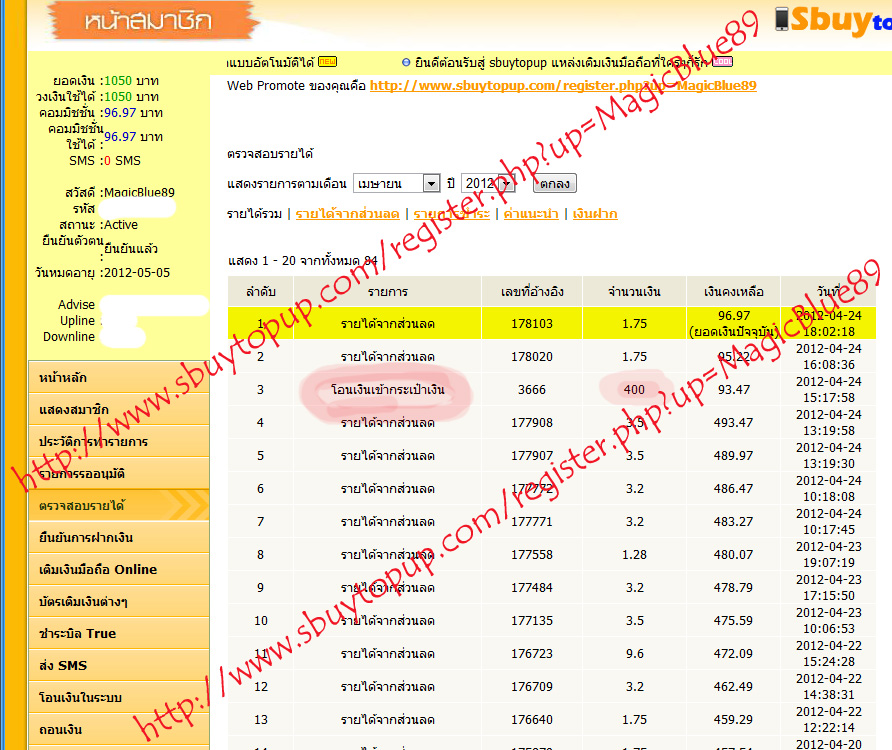Open ส่ง SMS menu item
Image resolution: width=892 pixels, height=750 pixels.
click(x=119, y=665)
